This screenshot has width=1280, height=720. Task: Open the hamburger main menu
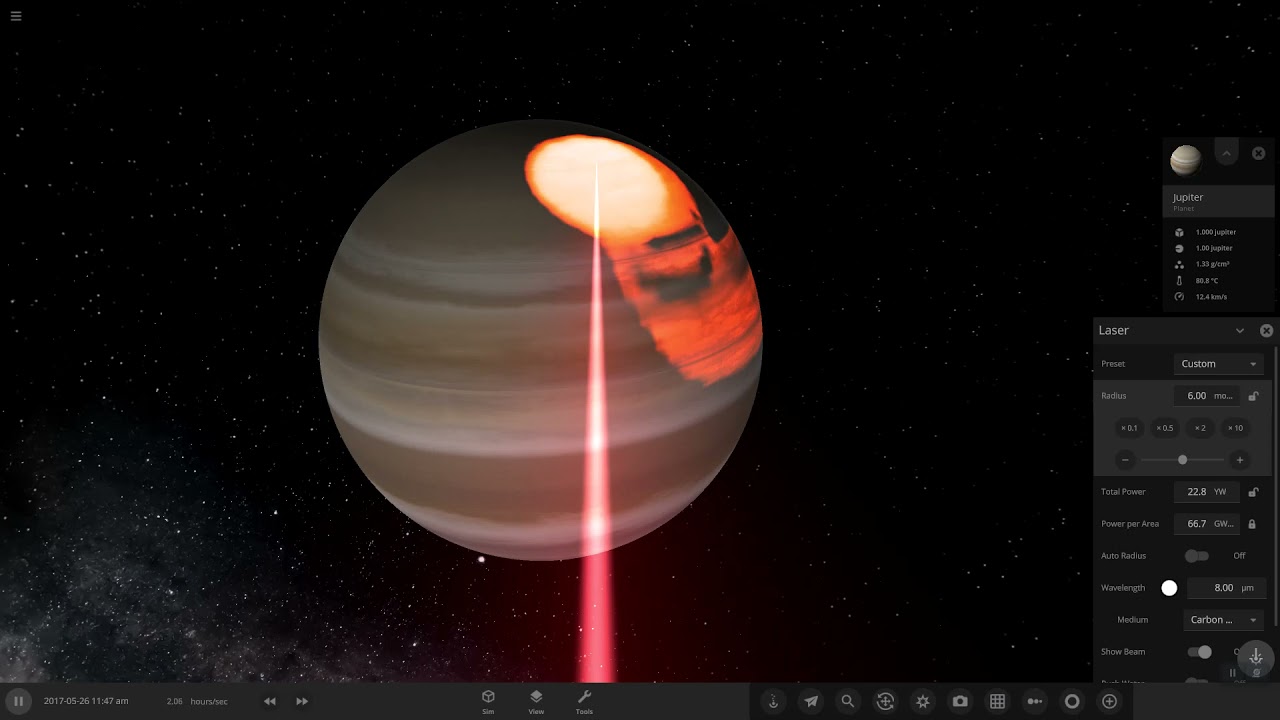16,16
